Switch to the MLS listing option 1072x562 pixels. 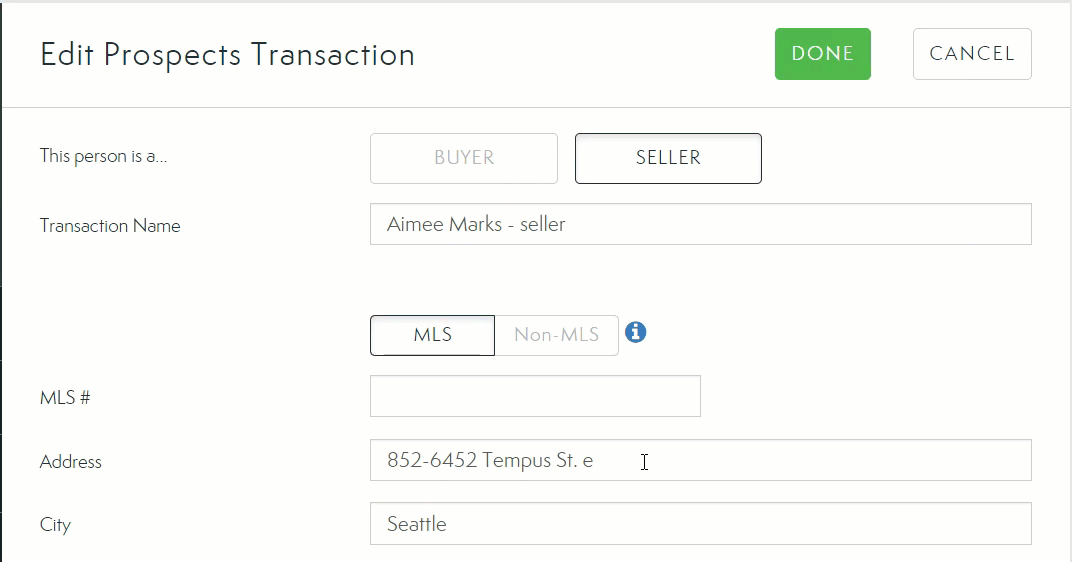(x=432, y=335)
